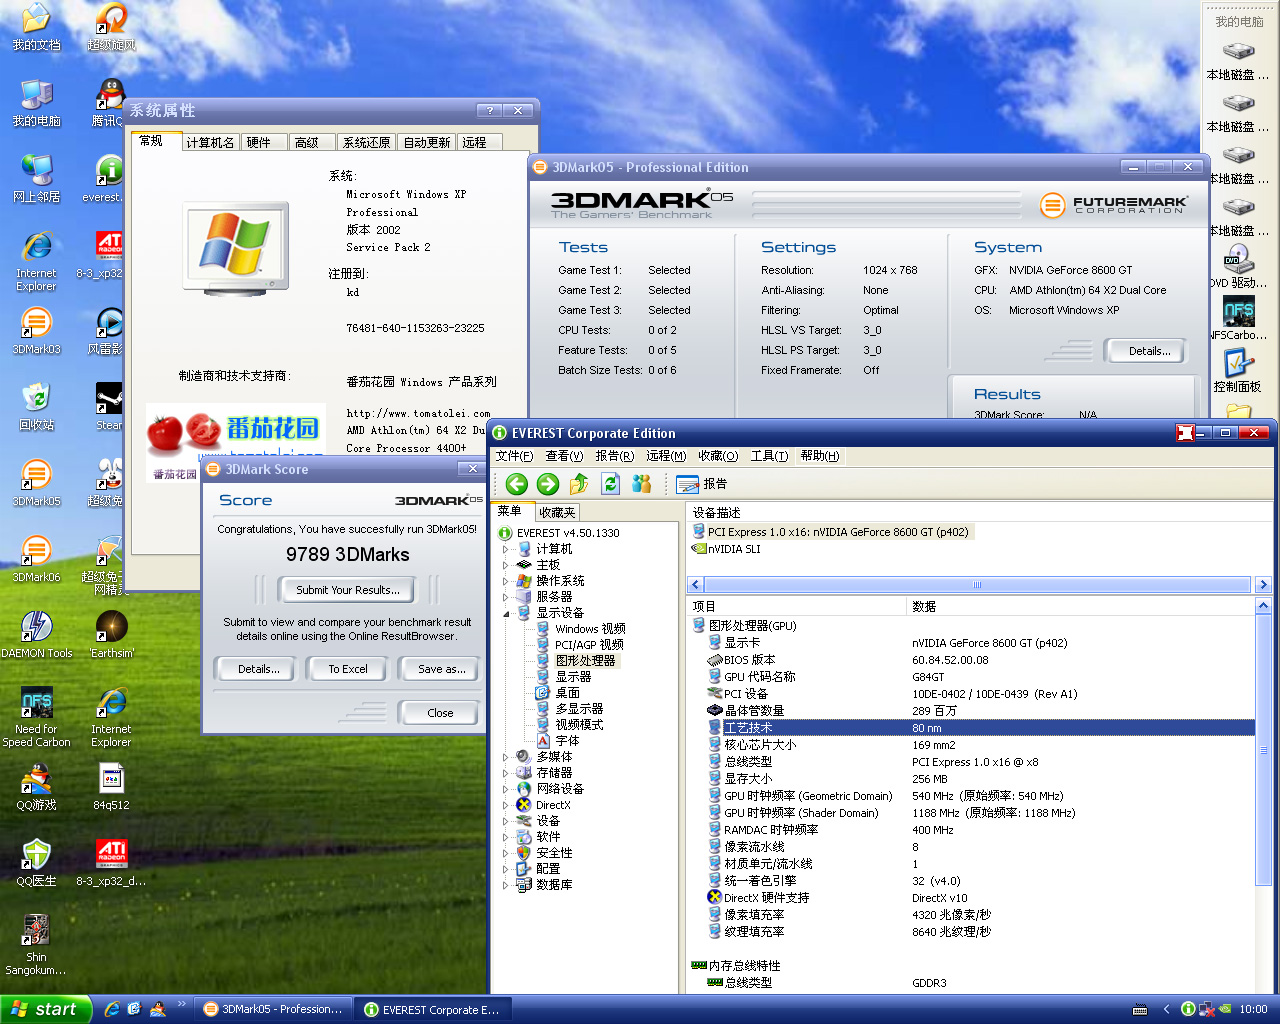
Task: Click the To Excel button
Action: coord(348,669)
